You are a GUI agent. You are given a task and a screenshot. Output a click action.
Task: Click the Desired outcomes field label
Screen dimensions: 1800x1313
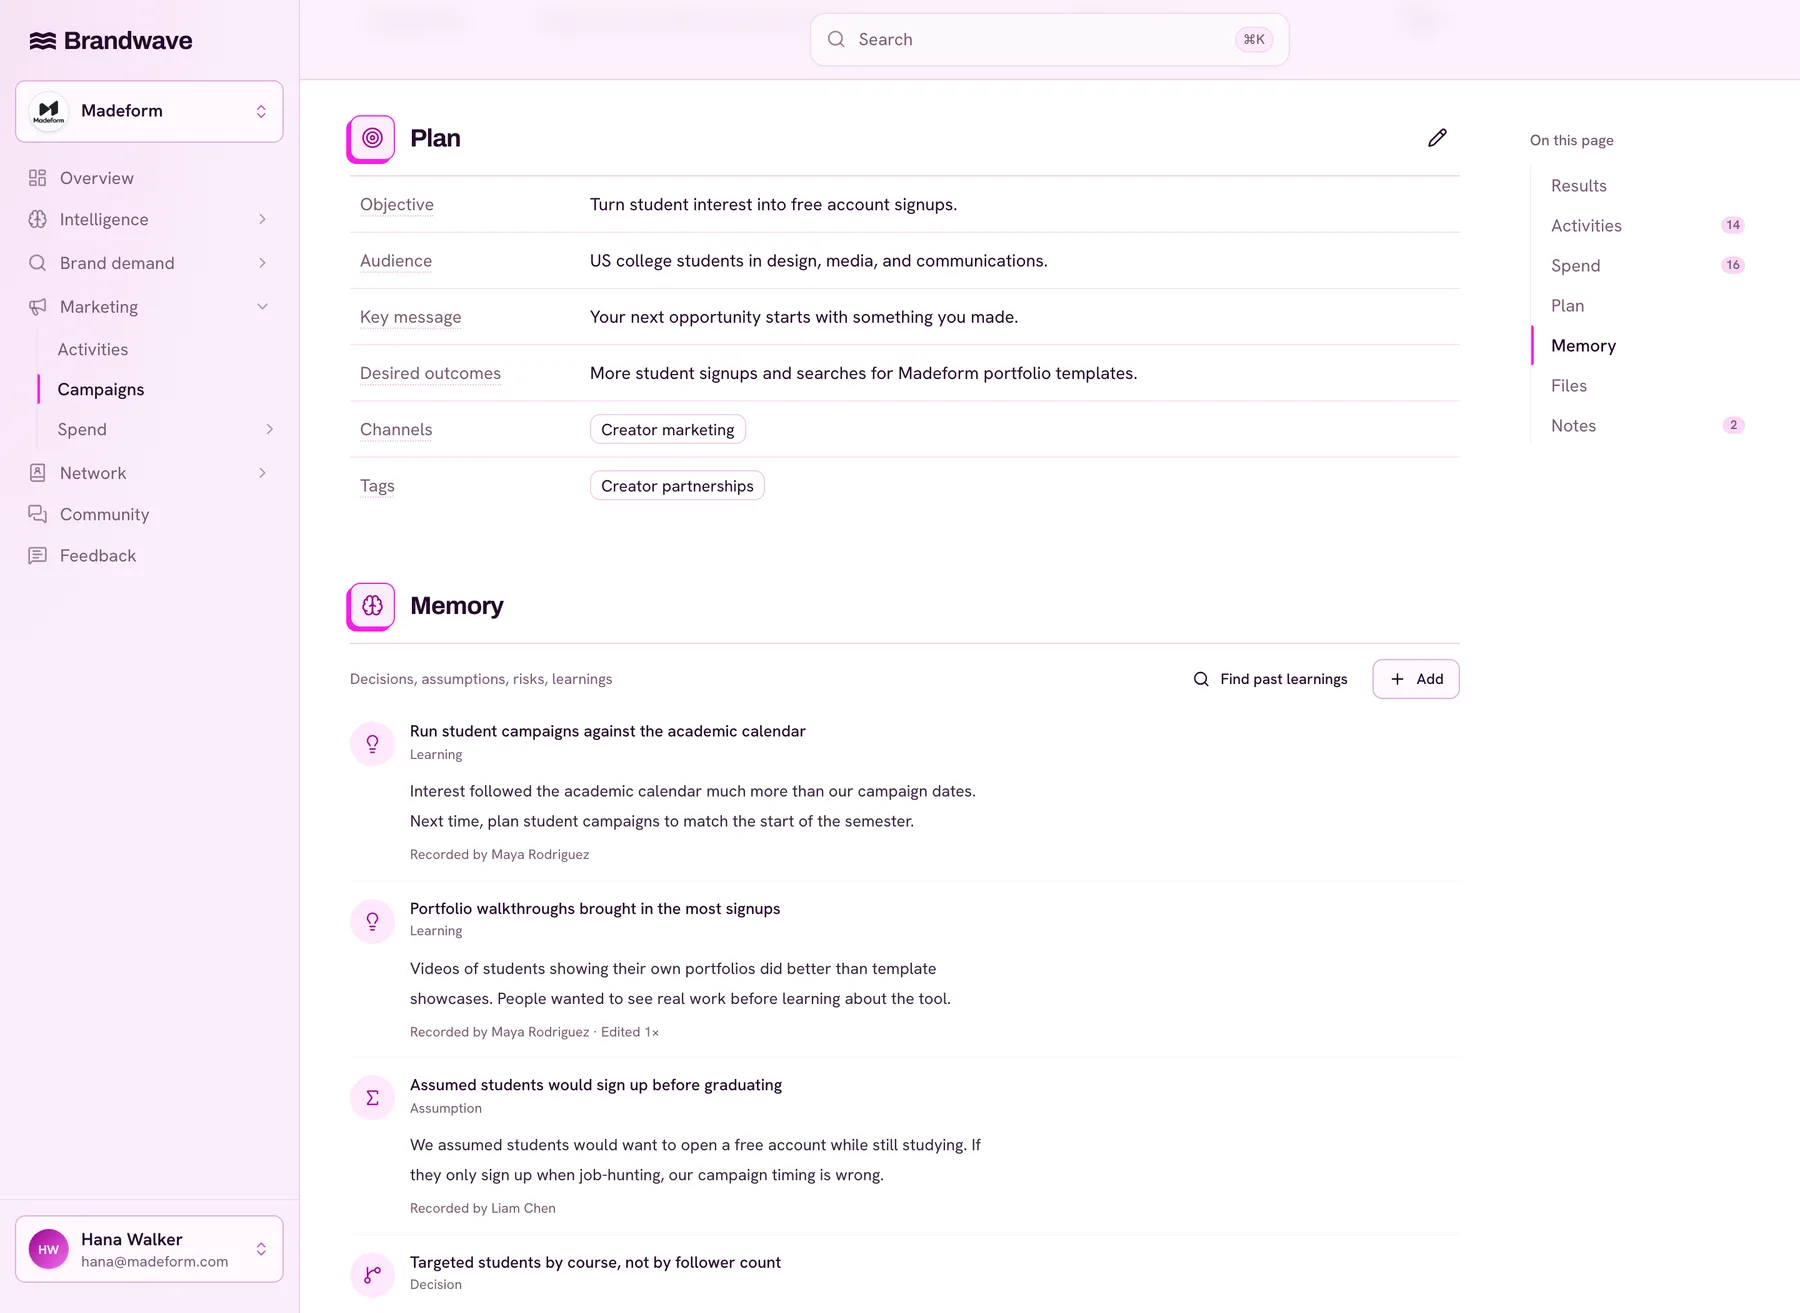(430, 373)
